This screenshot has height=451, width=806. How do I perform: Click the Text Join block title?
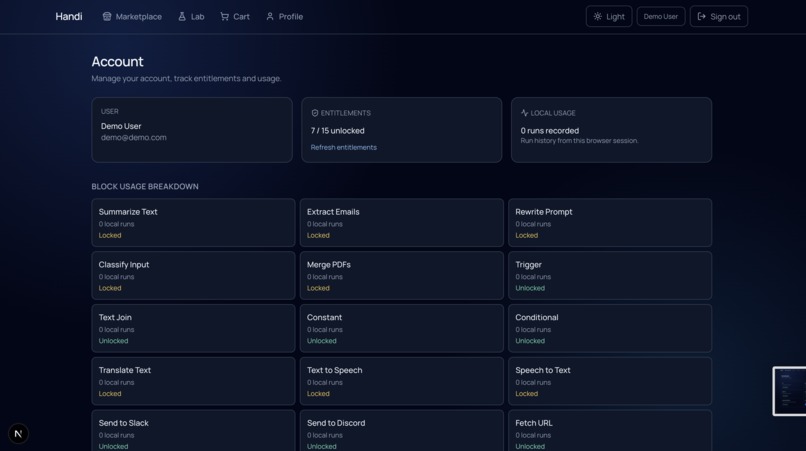point(115,317)
